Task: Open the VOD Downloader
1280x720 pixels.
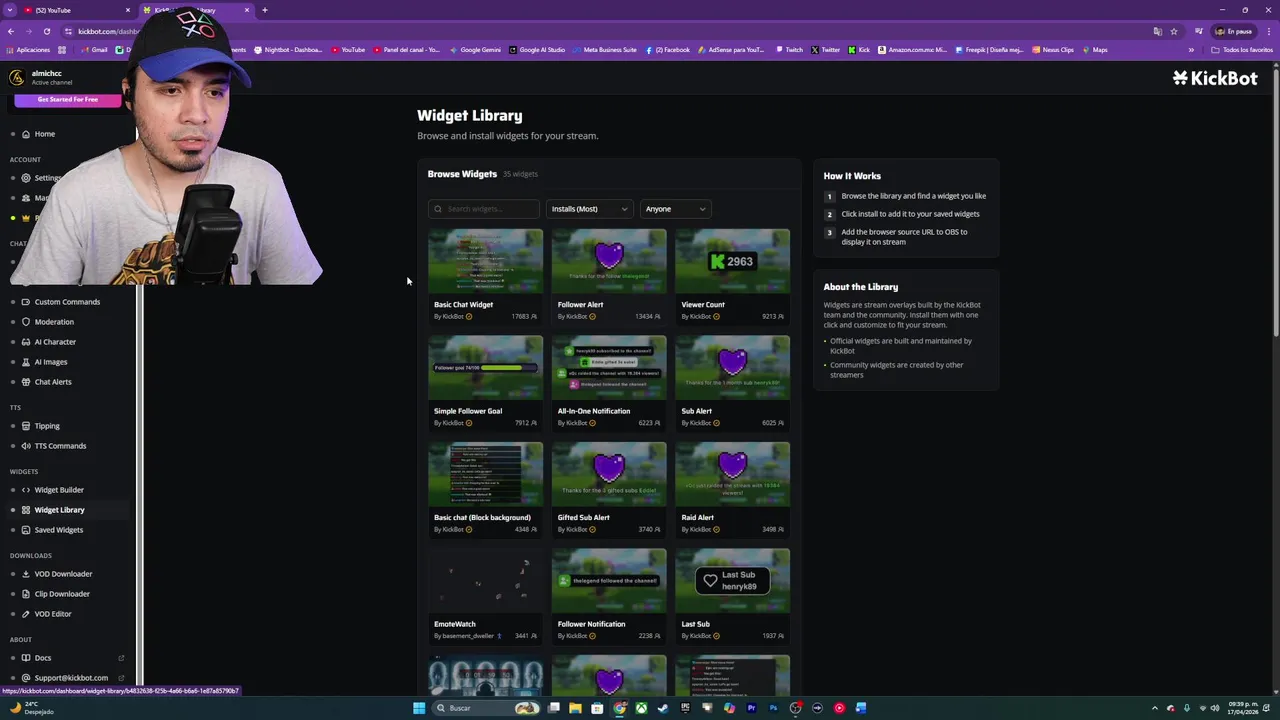Action: point(63,574)
